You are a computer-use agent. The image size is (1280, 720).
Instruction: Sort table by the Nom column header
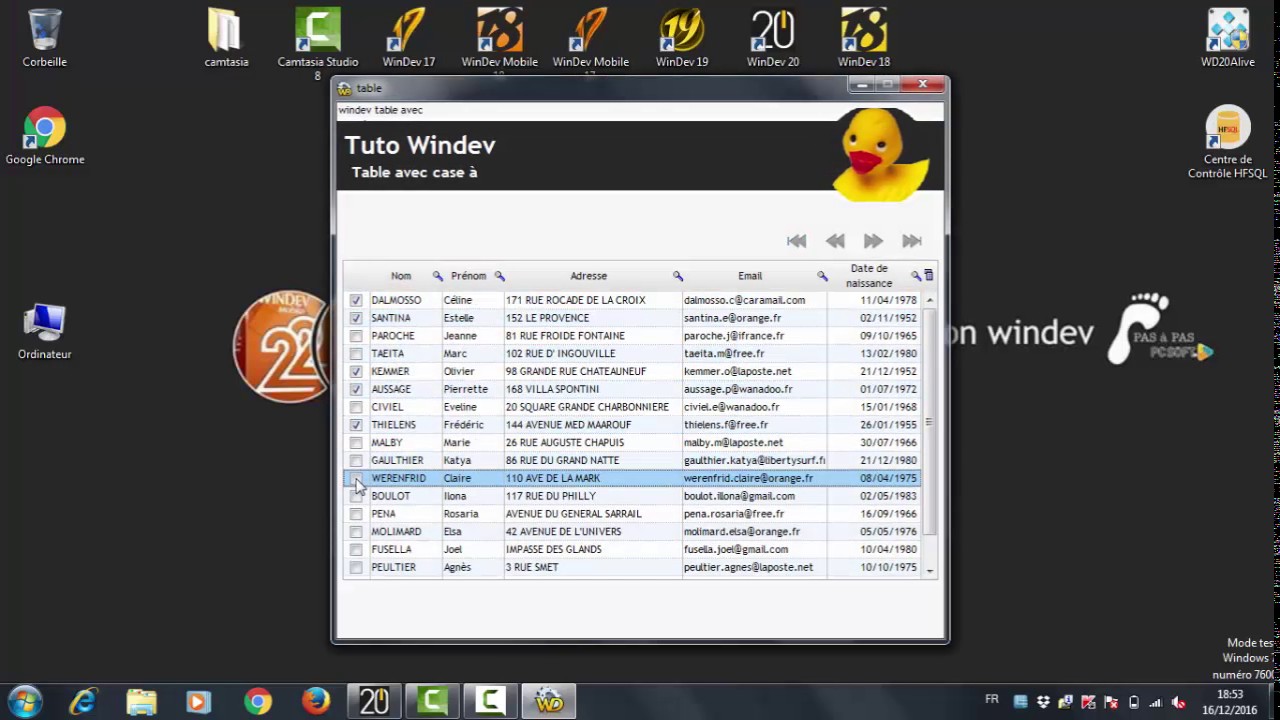click(401, 276)
